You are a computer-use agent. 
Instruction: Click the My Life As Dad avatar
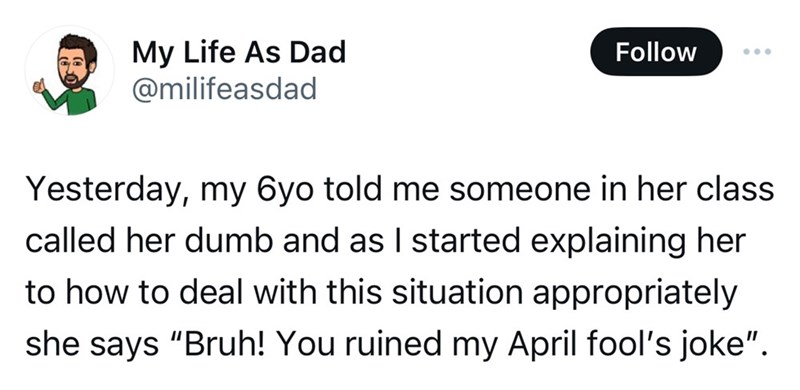point(69,70)
